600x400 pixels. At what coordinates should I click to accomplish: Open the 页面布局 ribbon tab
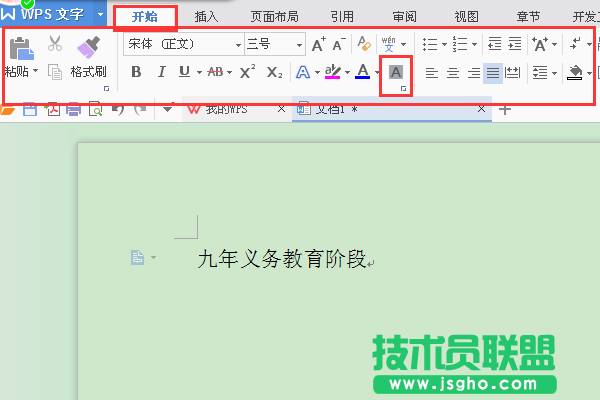274,17
